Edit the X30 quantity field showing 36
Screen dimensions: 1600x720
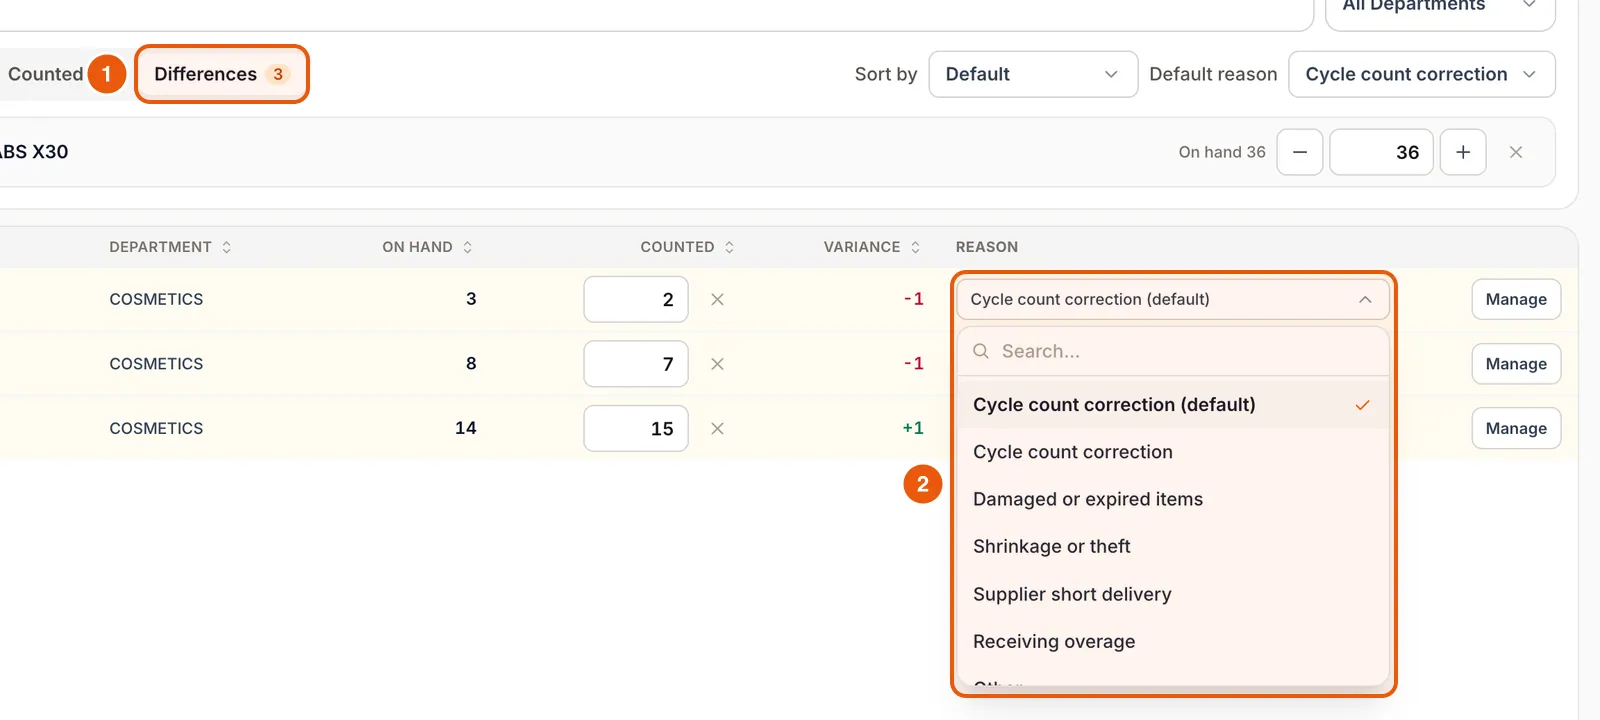tap(1381, 152)
